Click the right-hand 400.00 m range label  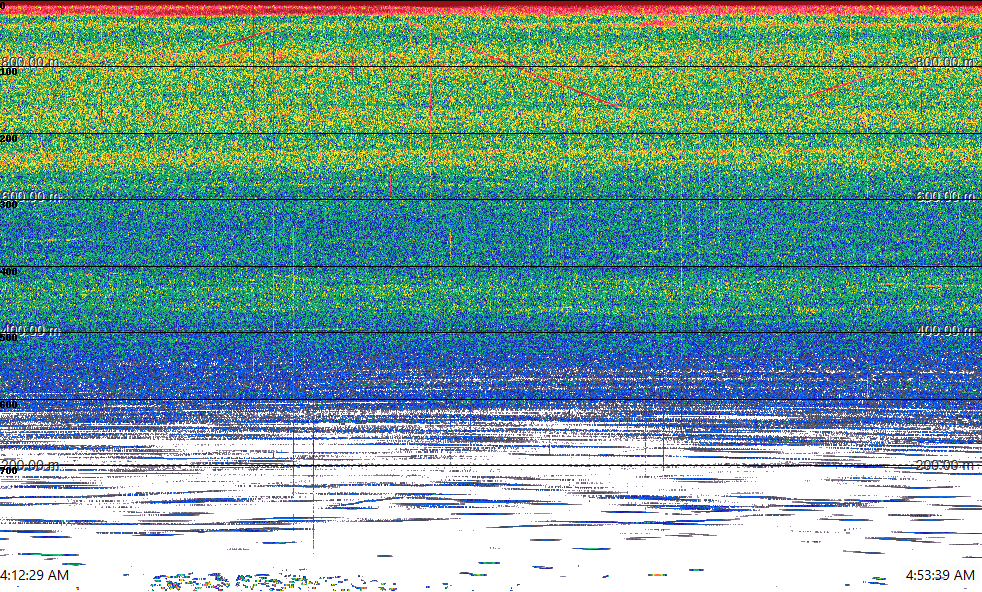point(945,330)
